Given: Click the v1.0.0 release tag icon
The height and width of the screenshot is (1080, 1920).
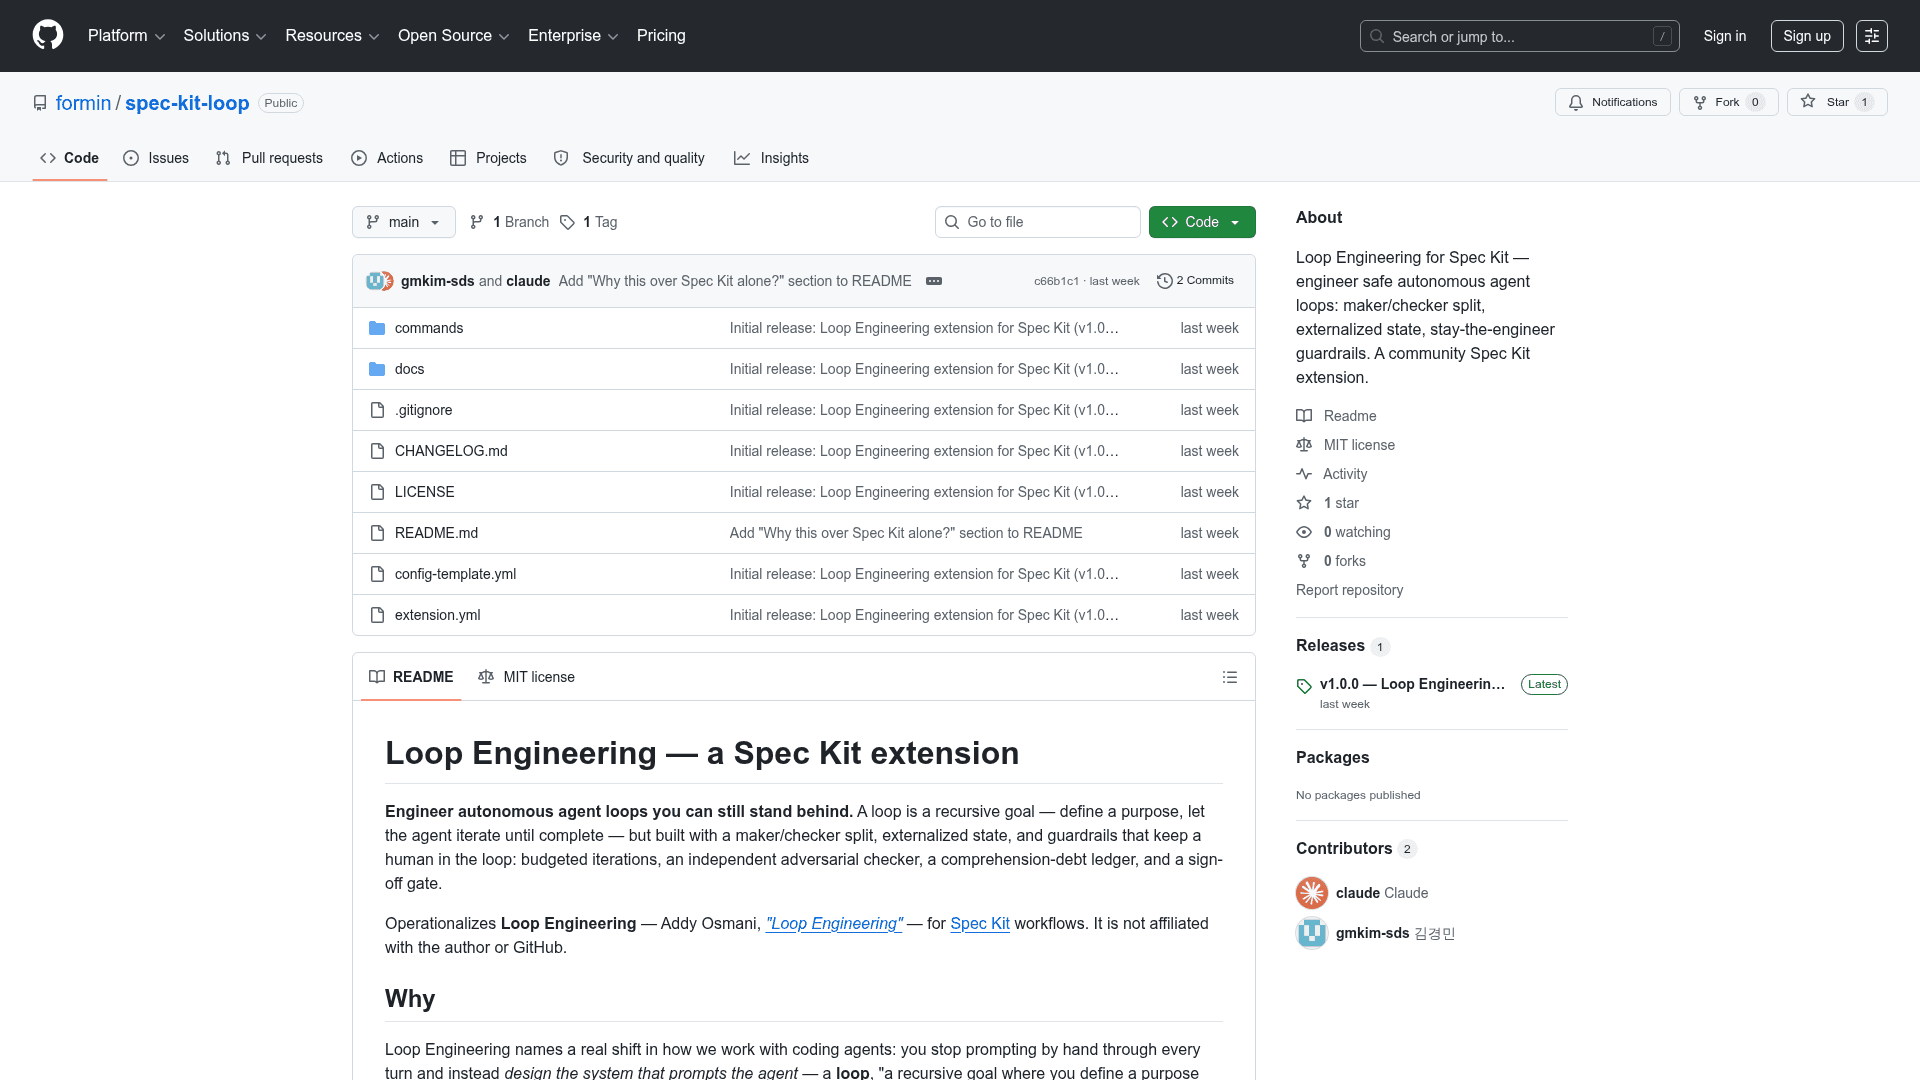Looking at the screenshot, I should [x=1304, y=686].
